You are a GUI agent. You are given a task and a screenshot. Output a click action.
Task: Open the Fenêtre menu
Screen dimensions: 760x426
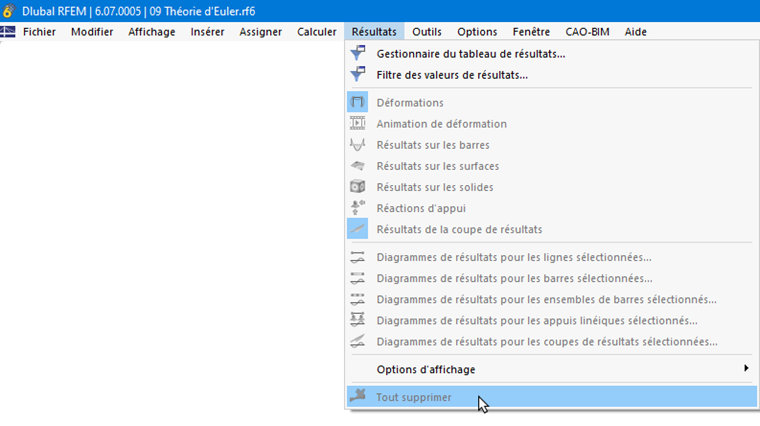(531, 32)
